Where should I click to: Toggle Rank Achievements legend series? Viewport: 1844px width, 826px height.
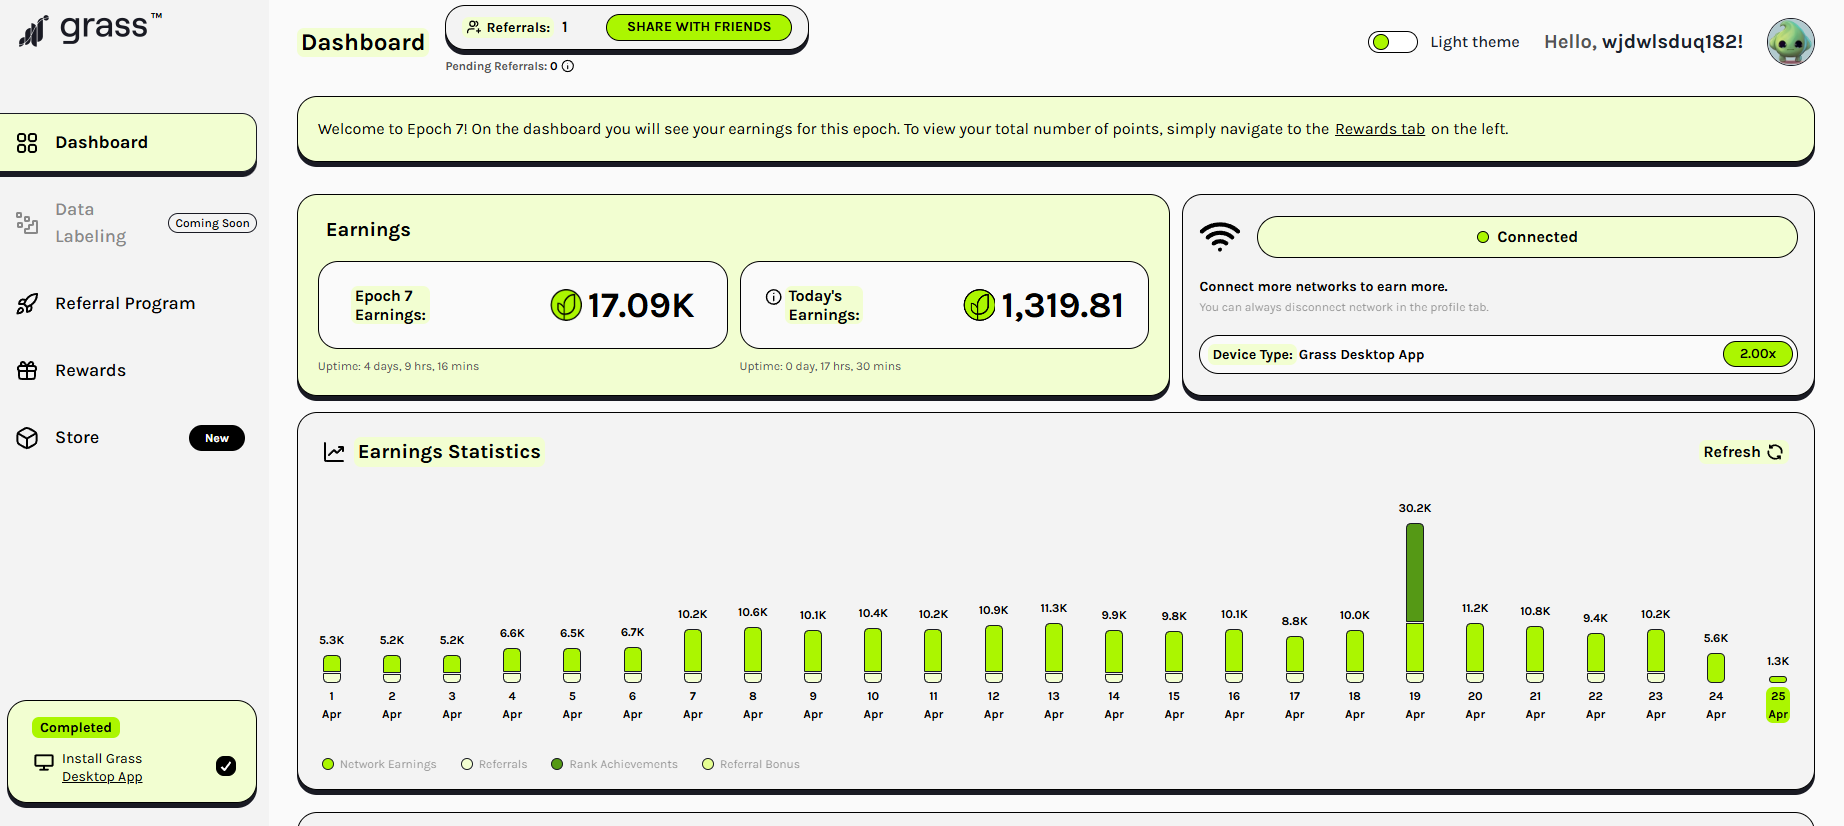(x=614, y=764)
